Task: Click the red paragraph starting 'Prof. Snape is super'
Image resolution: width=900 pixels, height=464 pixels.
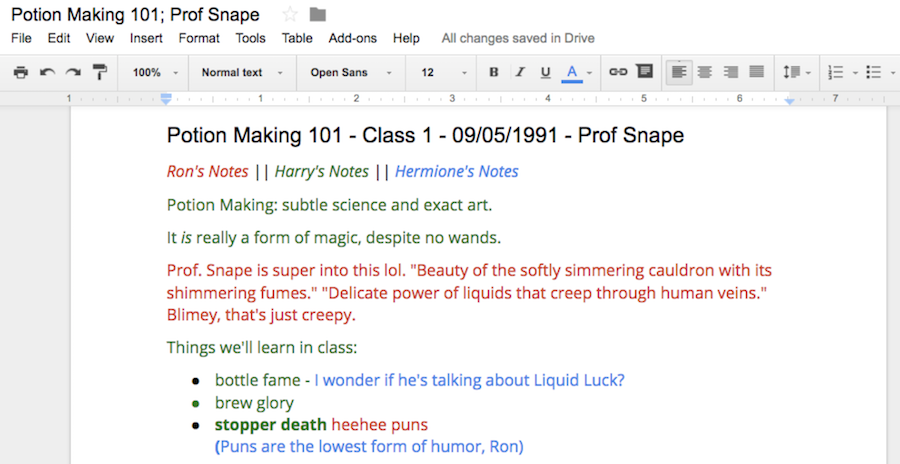Action: click(470, 293)
